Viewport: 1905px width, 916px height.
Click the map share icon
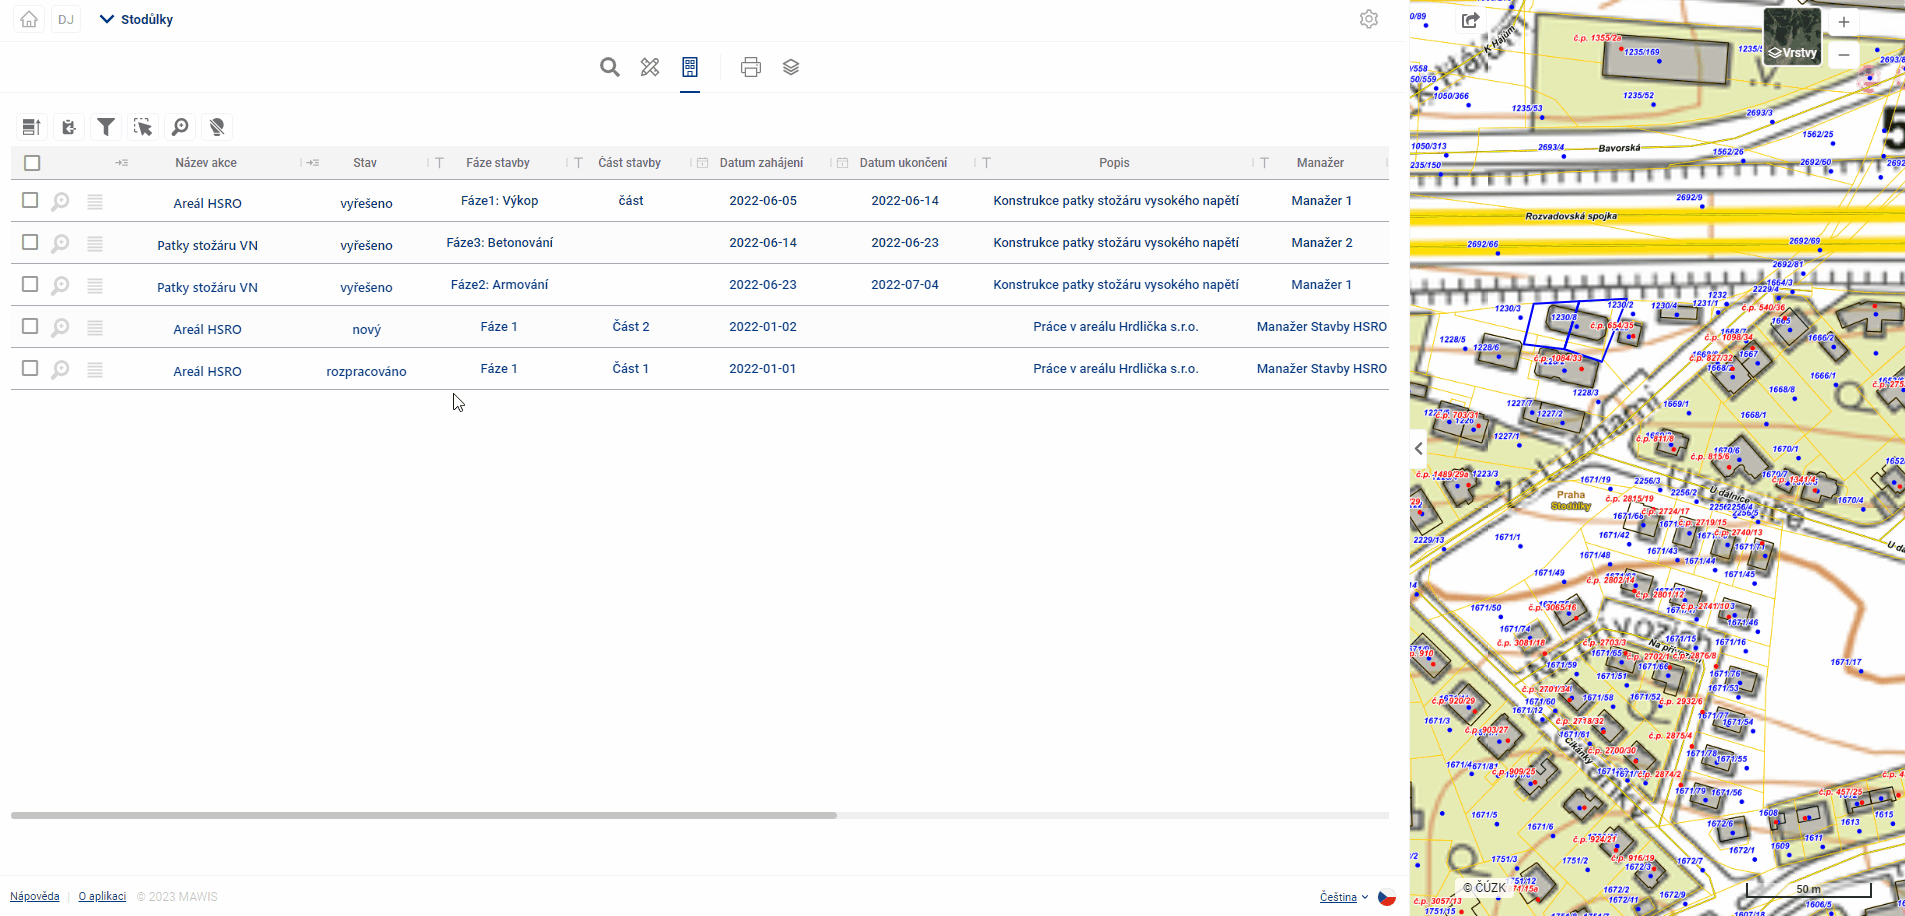tap(1470, 20)
